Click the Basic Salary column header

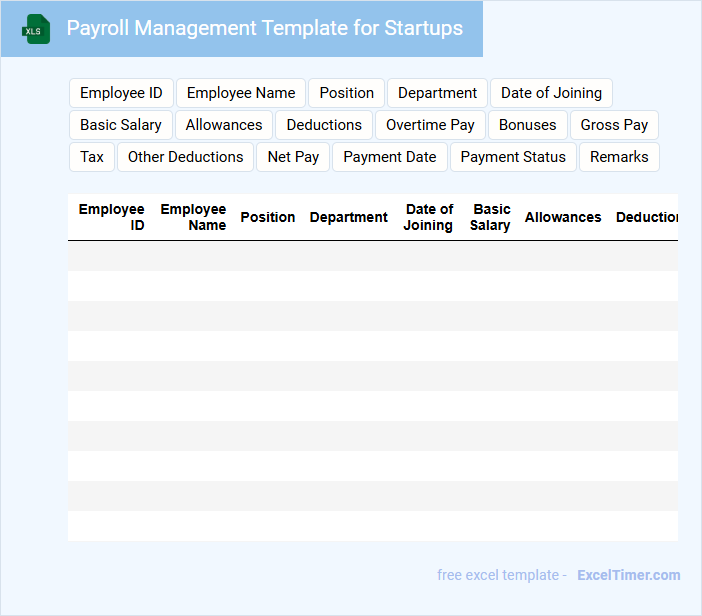(x=491, y=217)
